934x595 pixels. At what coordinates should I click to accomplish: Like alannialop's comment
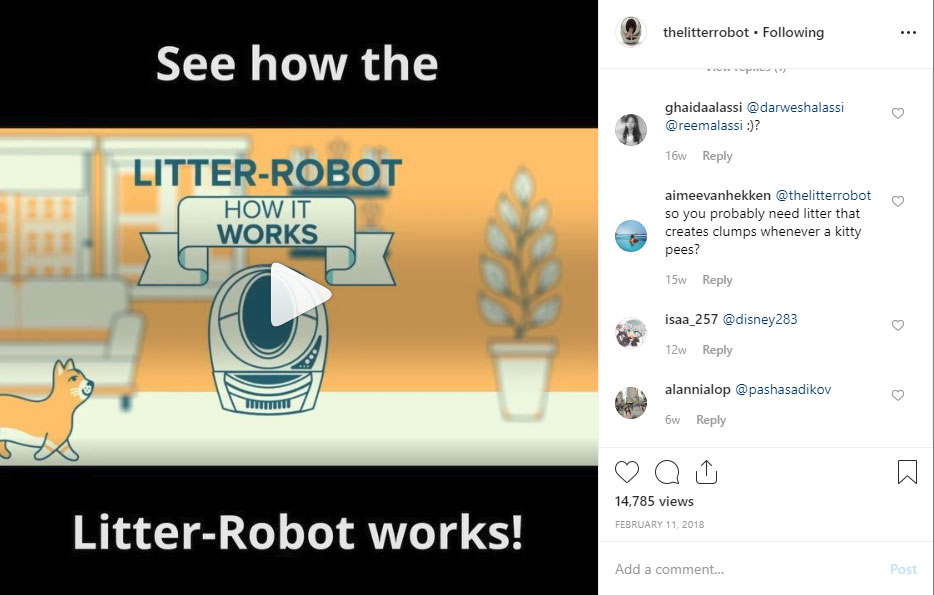898,395
